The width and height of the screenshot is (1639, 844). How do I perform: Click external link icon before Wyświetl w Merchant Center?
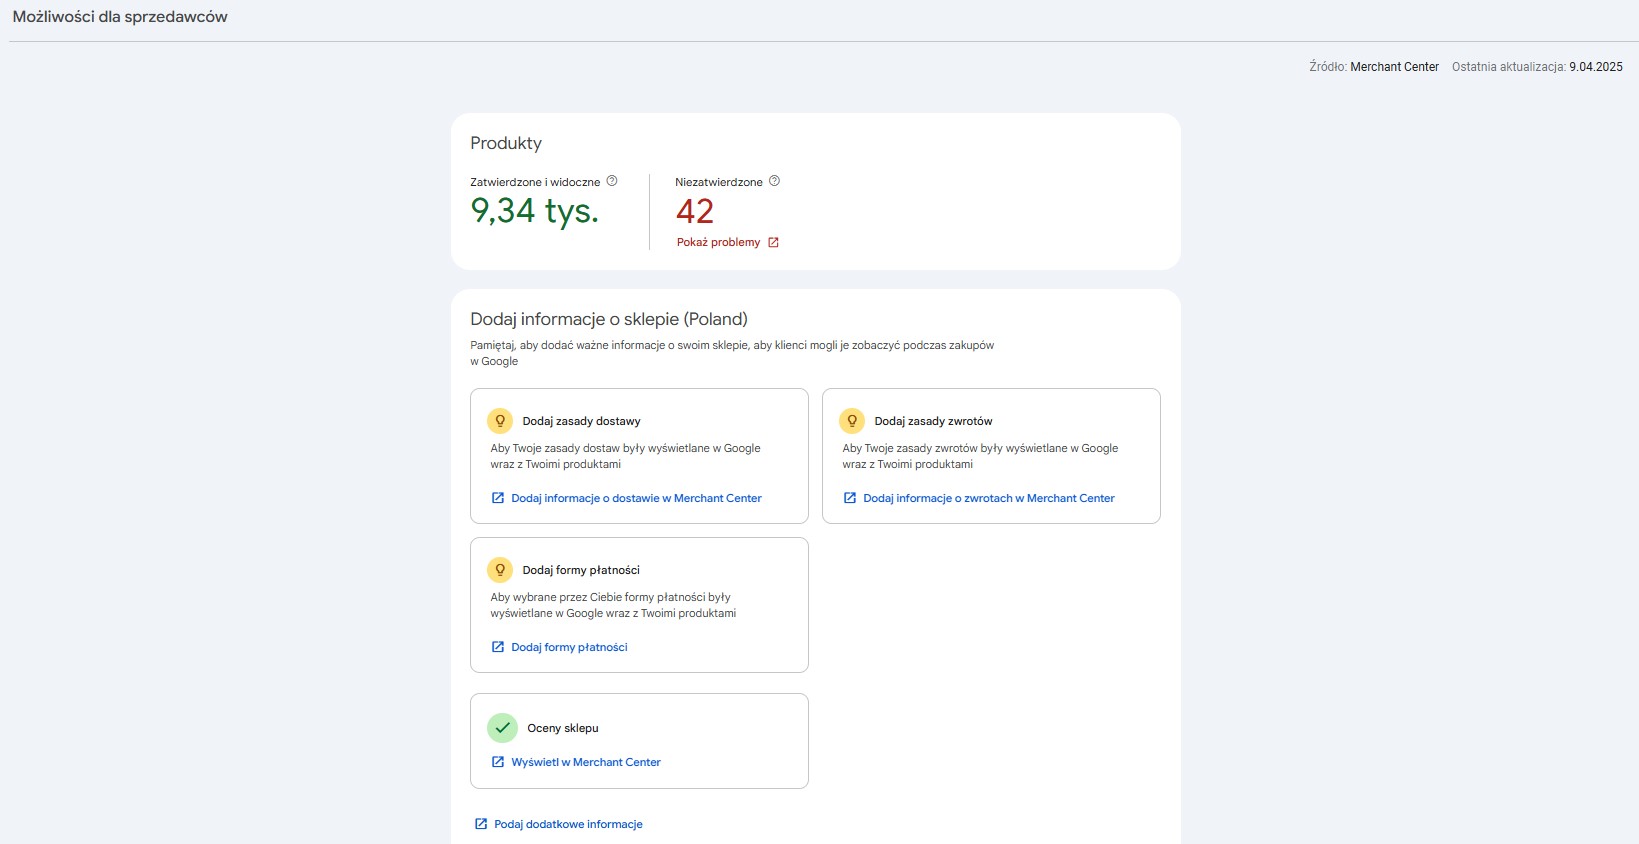[x=498, y=762]
